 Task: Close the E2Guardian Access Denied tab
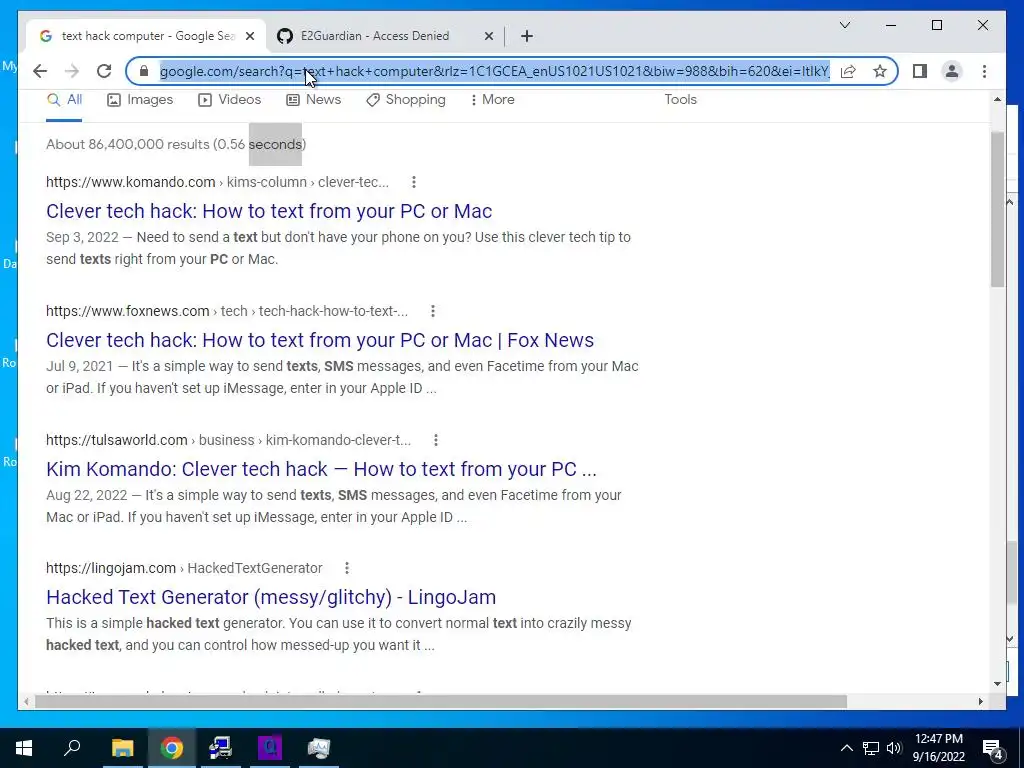coord(488,36)
